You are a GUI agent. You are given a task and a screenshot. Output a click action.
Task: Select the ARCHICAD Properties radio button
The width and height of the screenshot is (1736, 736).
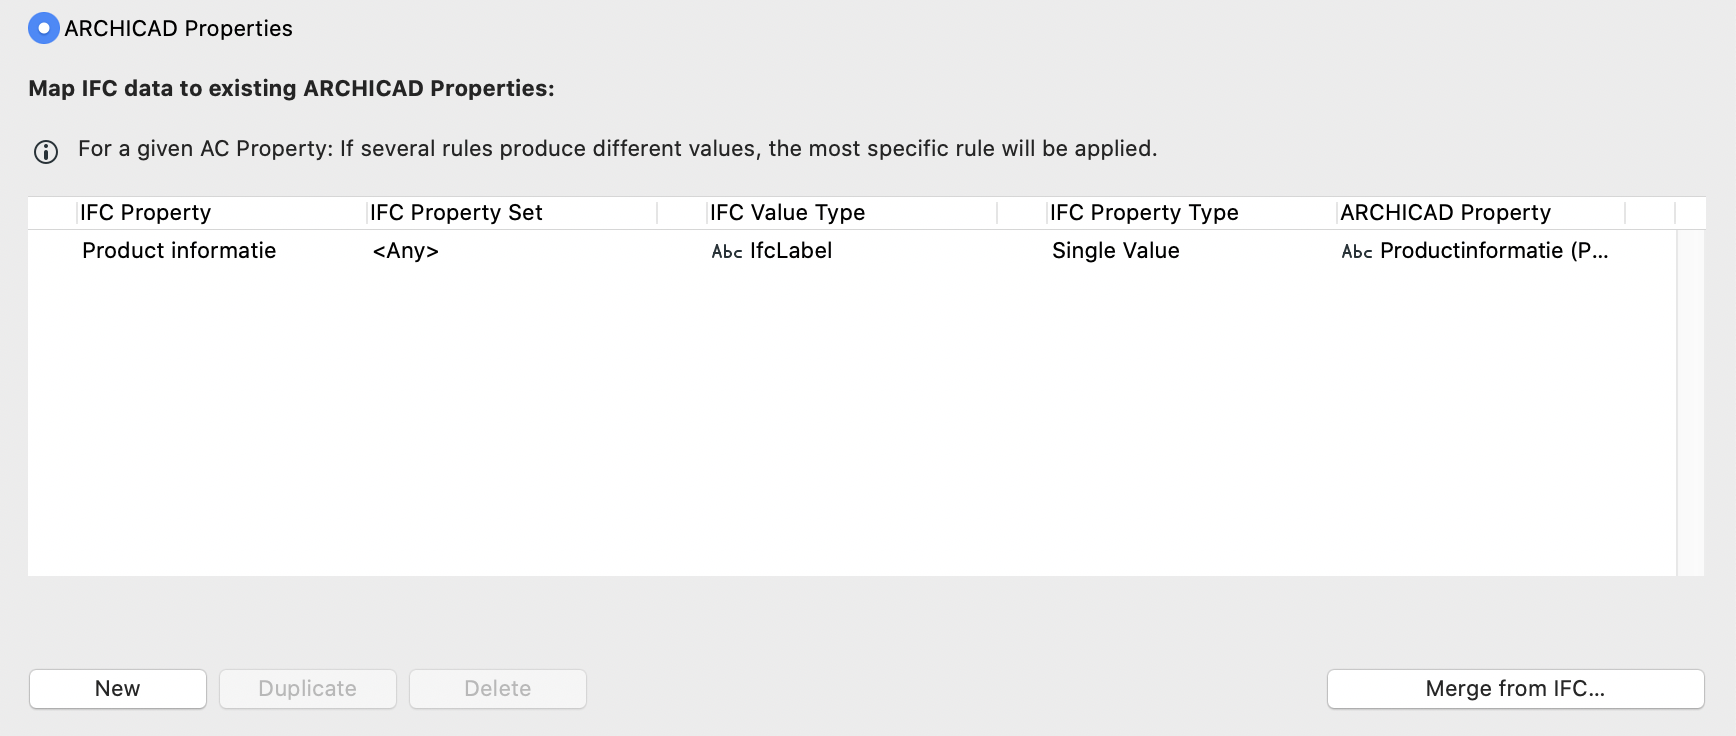point(44,28)
